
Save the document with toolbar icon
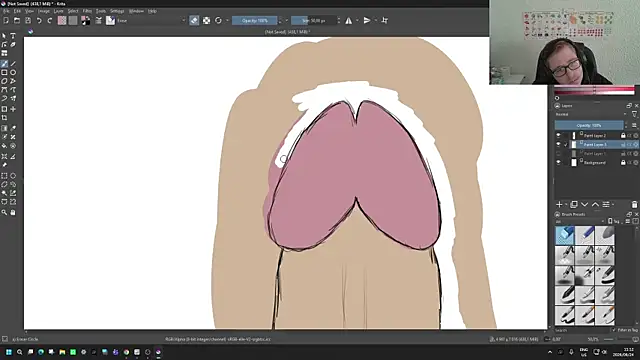[x=28, y=20]
